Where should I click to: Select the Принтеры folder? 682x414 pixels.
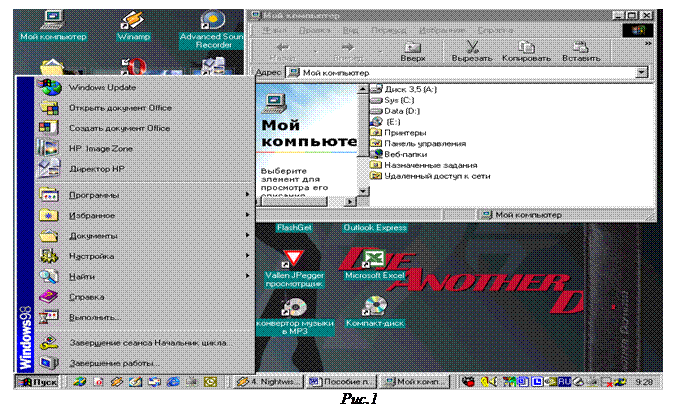398,133
